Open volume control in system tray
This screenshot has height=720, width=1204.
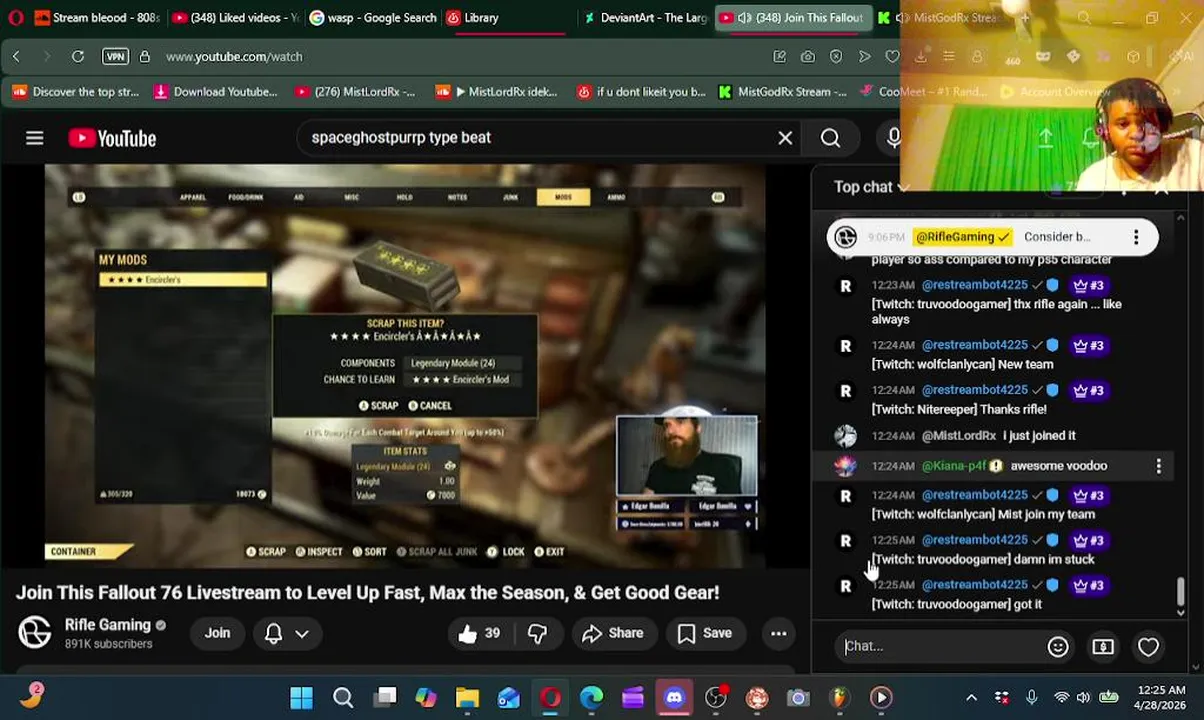pos(1083,698)
